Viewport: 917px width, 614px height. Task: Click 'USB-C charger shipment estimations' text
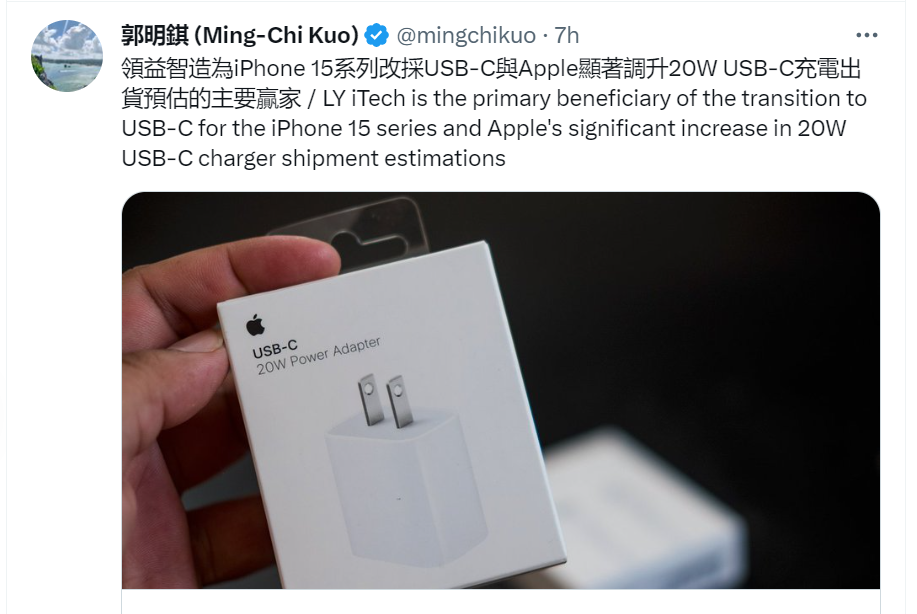tap(313, 158)
